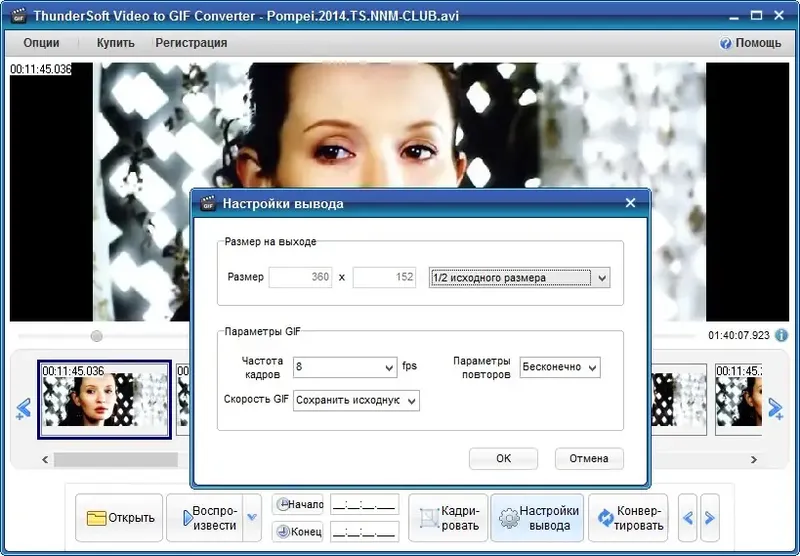Click the next frame arrow in bottom toolbar
Viewport: 800px width, 556px height.
[710, 518]
